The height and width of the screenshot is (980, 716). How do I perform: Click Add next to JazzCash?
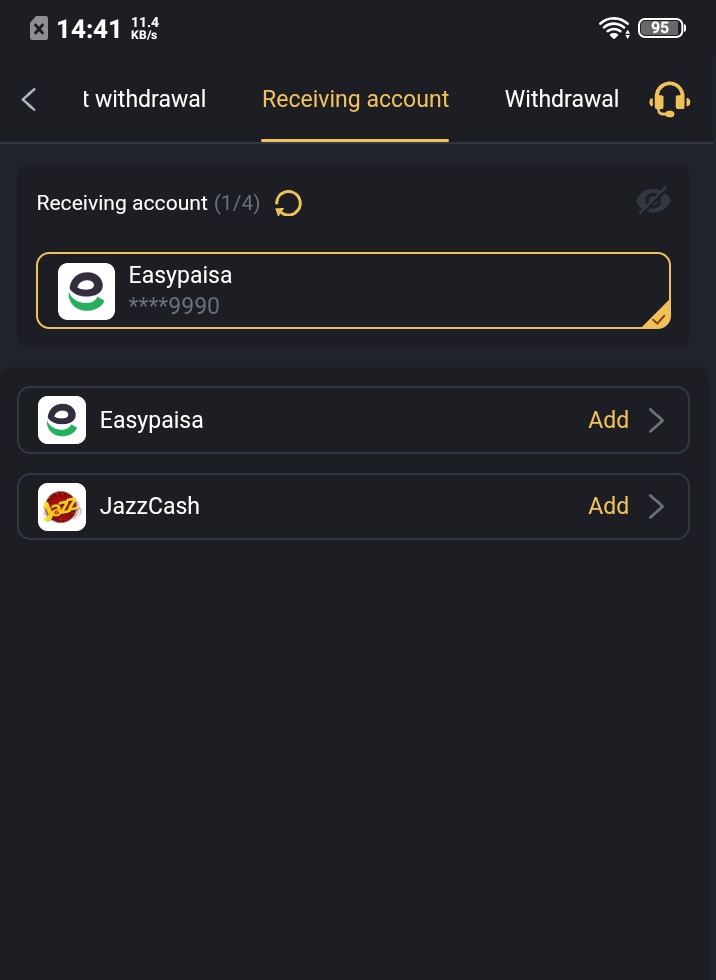coord(608,507)
